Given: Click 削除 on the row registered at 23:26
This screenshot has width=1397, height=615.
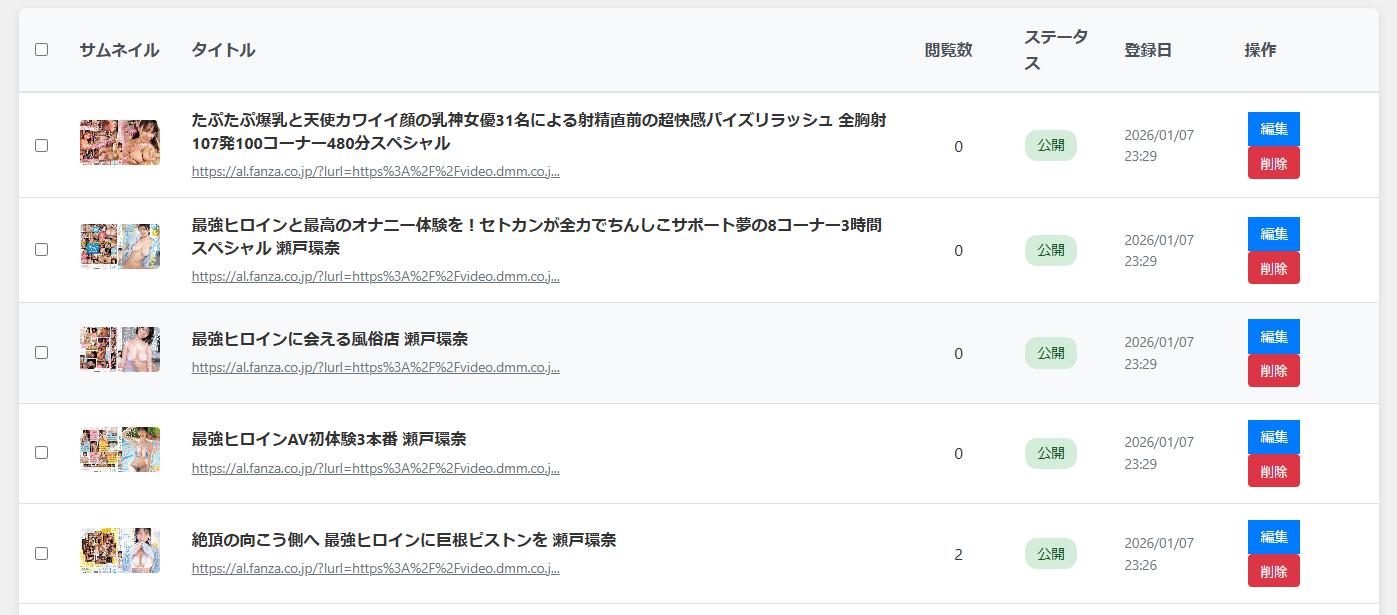Looking at the screenshot, I should [x=1273, y=572].
